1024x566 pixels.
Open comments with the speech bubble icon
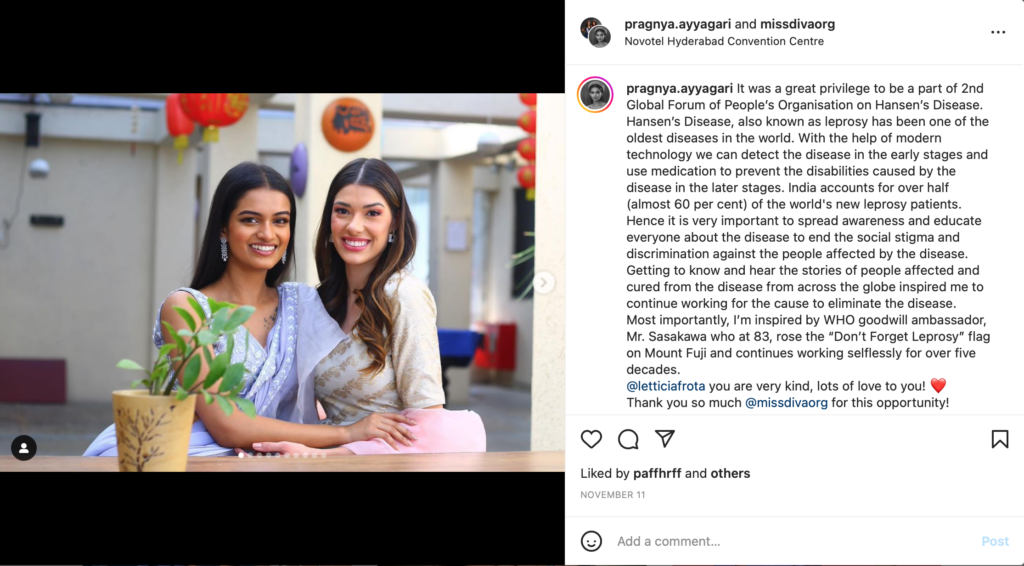point(628,439)
